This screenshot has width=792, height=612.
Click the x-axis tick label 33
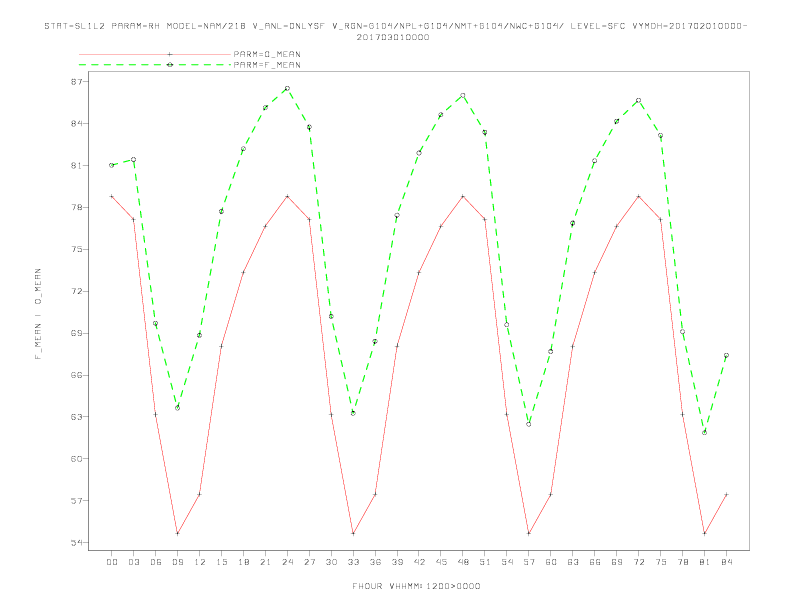click(353, 562)
